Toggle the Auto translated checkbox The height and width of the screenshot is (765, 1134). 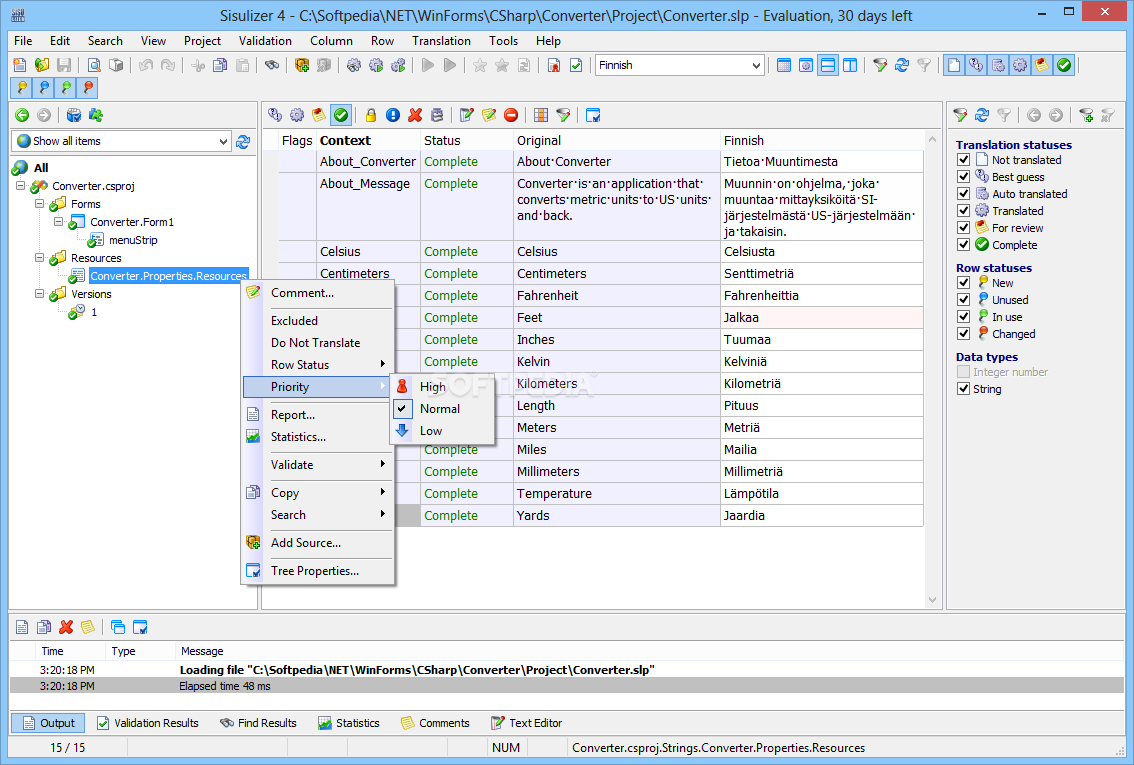pos(963,194)
